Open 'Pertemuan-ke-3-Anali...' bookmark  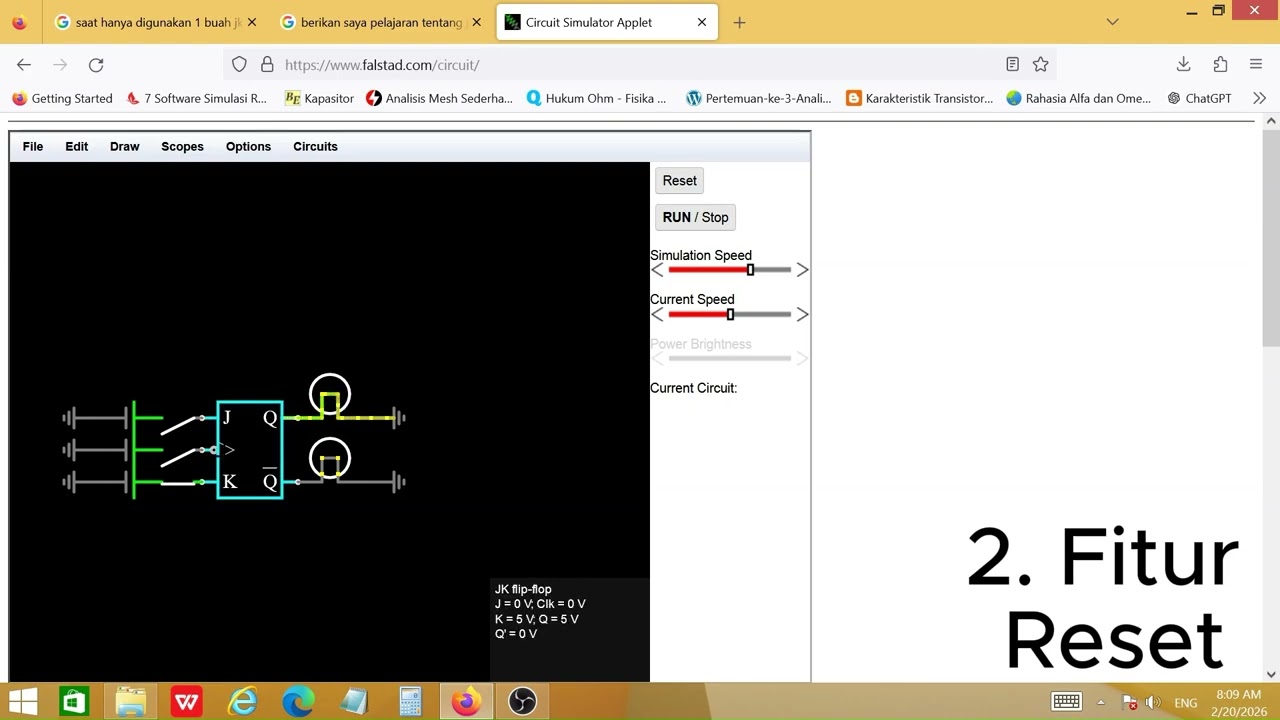759,98
